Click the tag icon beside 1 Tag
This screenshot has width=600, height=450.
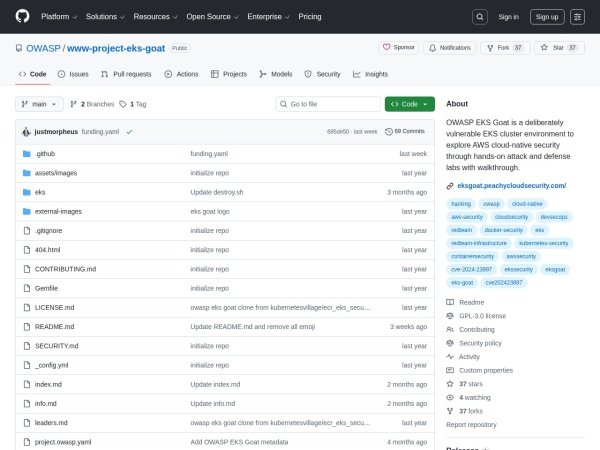(x=123, y=104)
